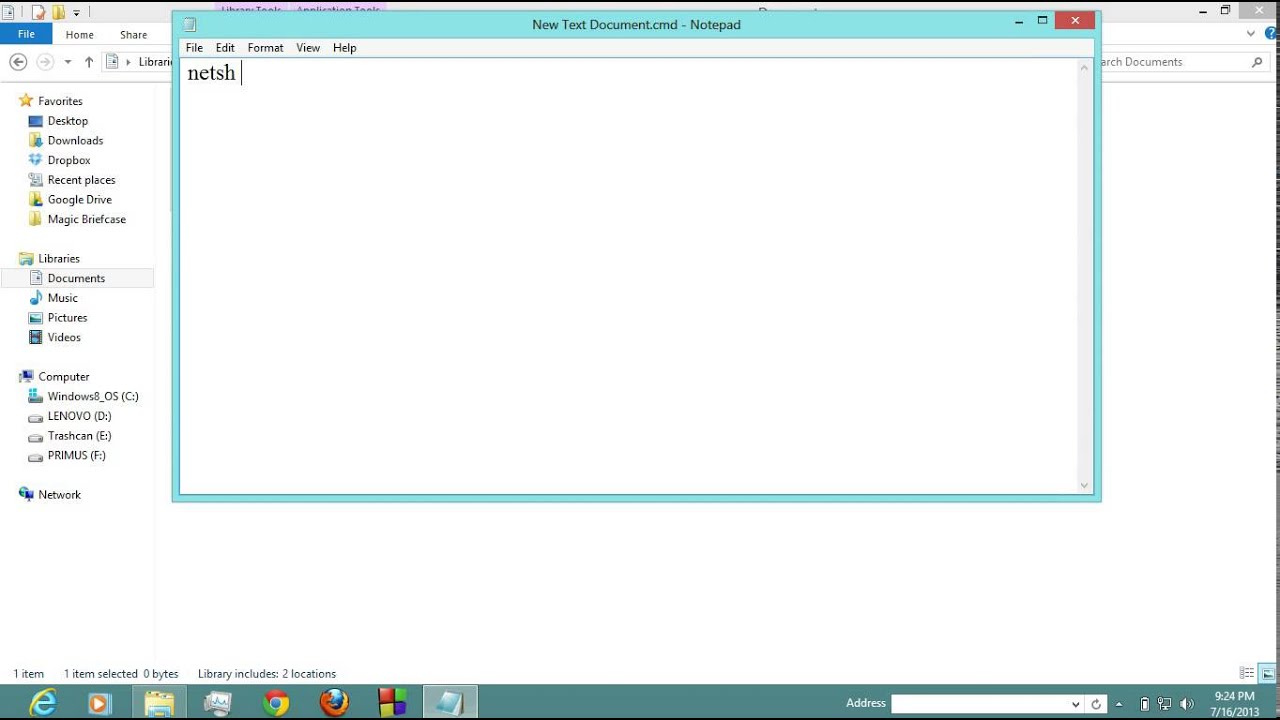Click the volume speaker tray icon
The width and height of the screenshot is (1280, 720).
click(1187, 704)
